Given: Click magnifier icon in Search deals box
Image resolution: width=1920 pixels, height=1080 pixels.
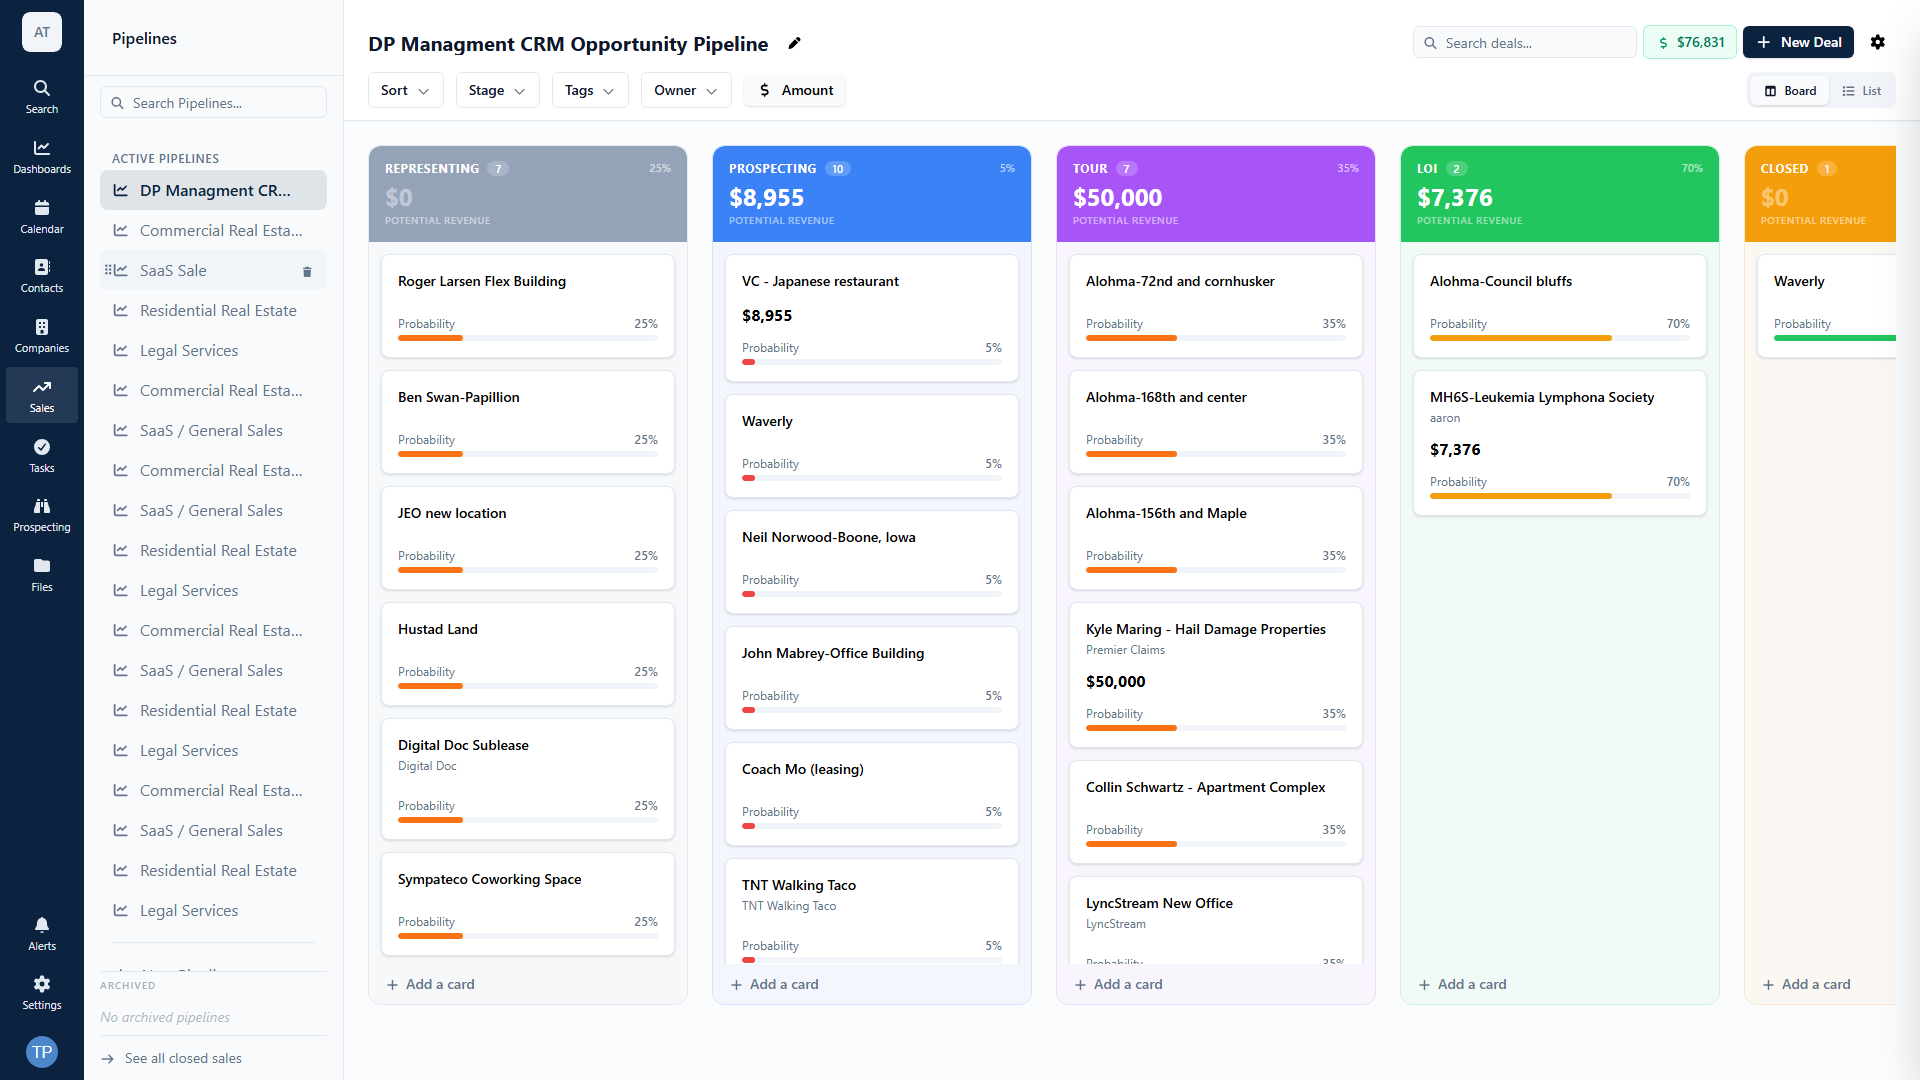Looking at the screenshot, I should click(1430, 43).
